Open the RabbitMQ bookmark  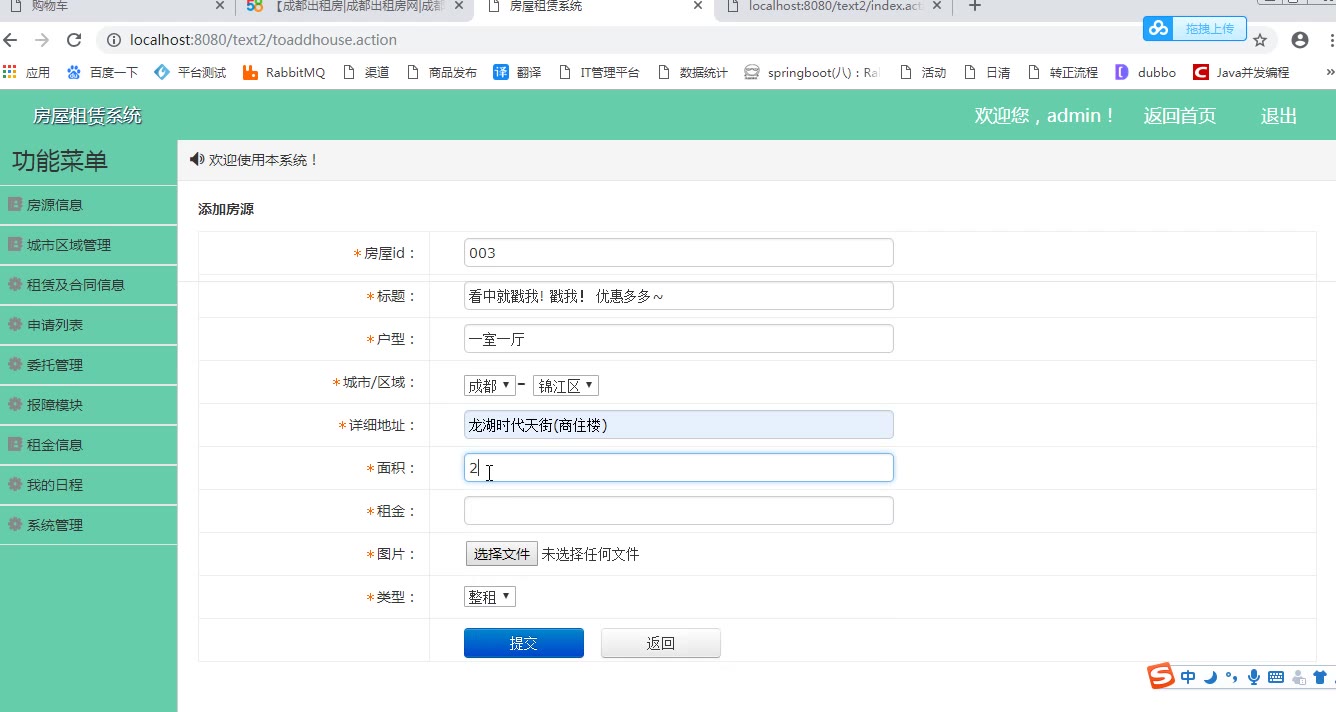tap(284, 72)
